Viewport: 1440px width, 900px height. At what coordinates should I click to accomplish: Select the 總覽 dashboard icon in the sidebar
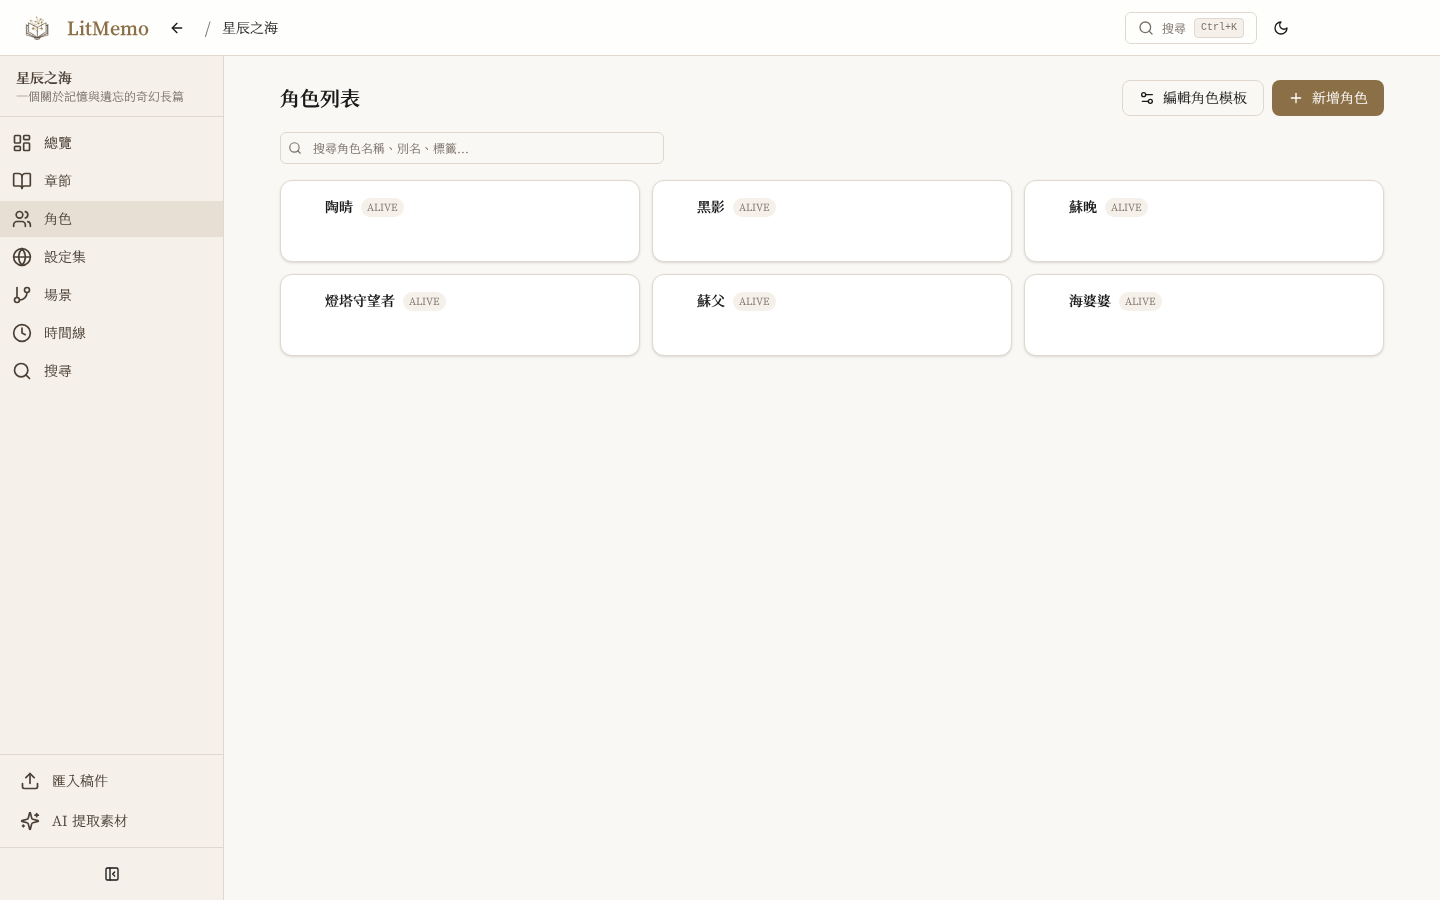tap(22, 143)
